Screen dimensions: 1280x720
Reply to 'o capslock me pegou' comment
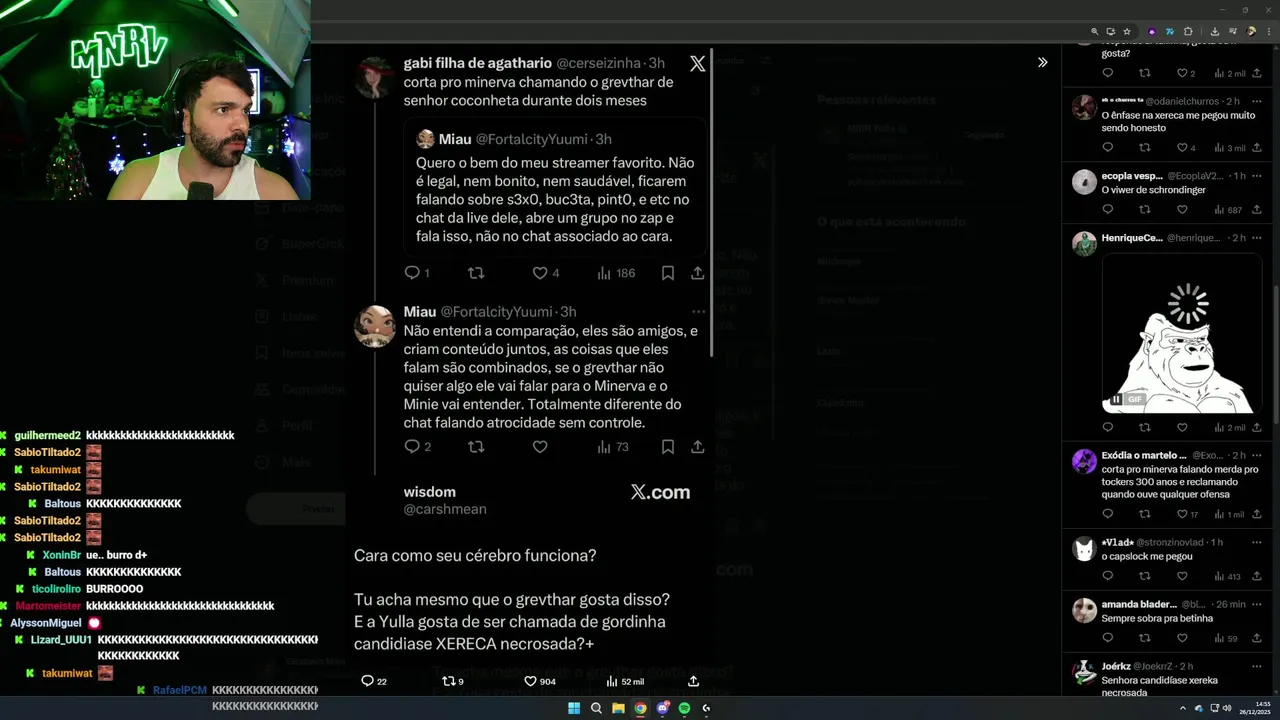(1107, 576)
